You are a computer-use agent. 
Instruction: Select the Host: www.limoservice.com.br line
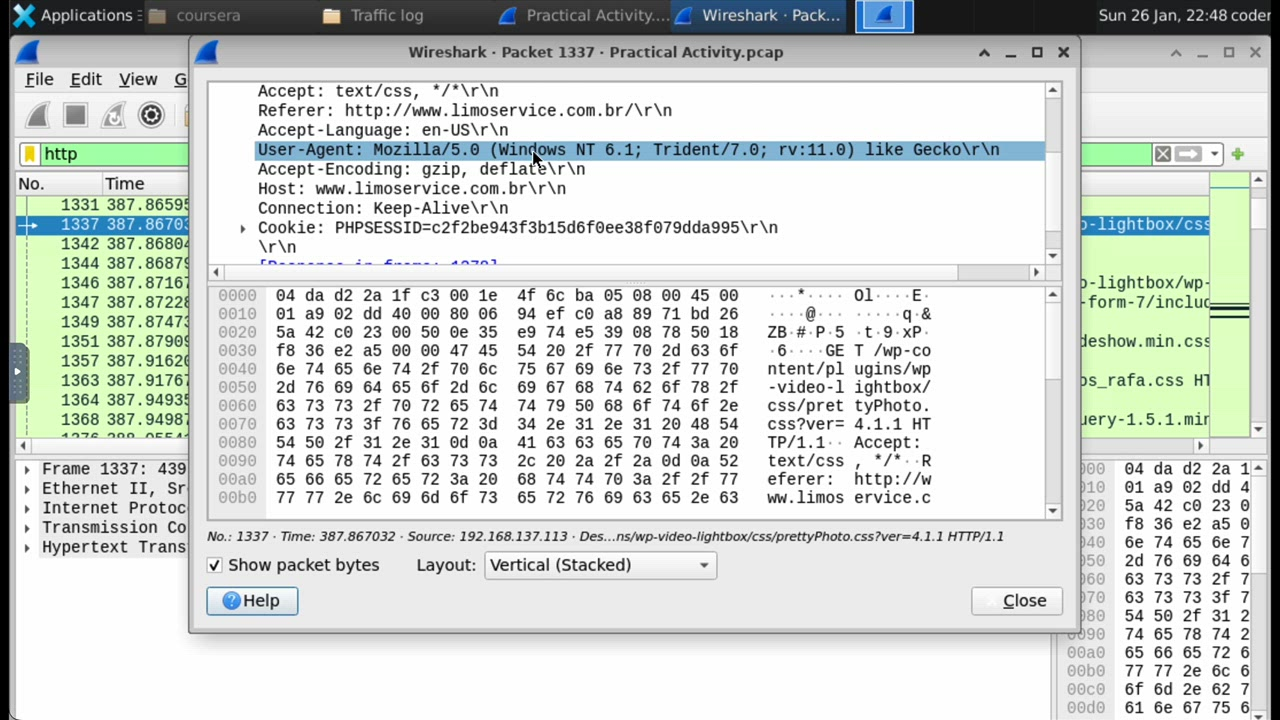(x=412, y=189)
